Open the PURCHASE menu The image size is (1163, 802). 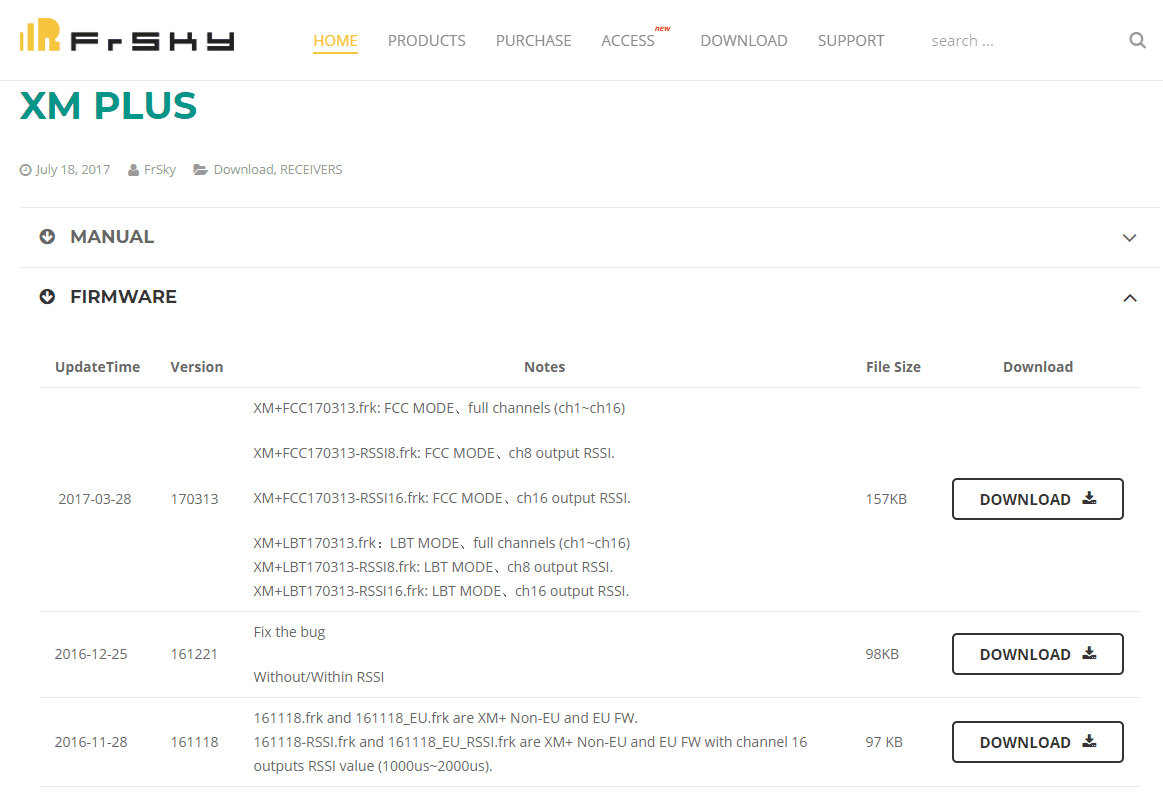click(x=533, y=41)
